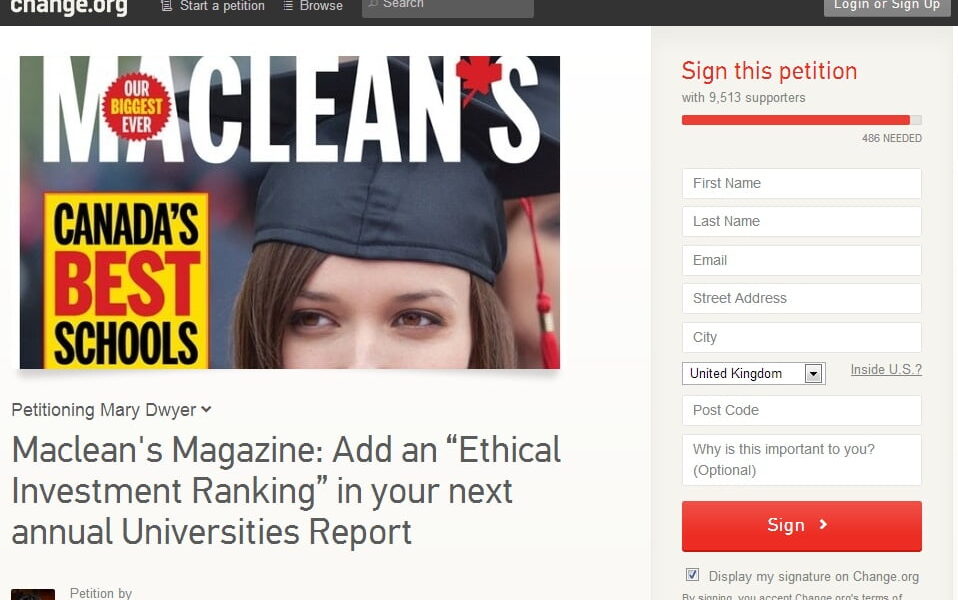The width and height of the screenshot is (958, 600).
Task: Click the arrow icon on Sign button
Action: [823, 524]
